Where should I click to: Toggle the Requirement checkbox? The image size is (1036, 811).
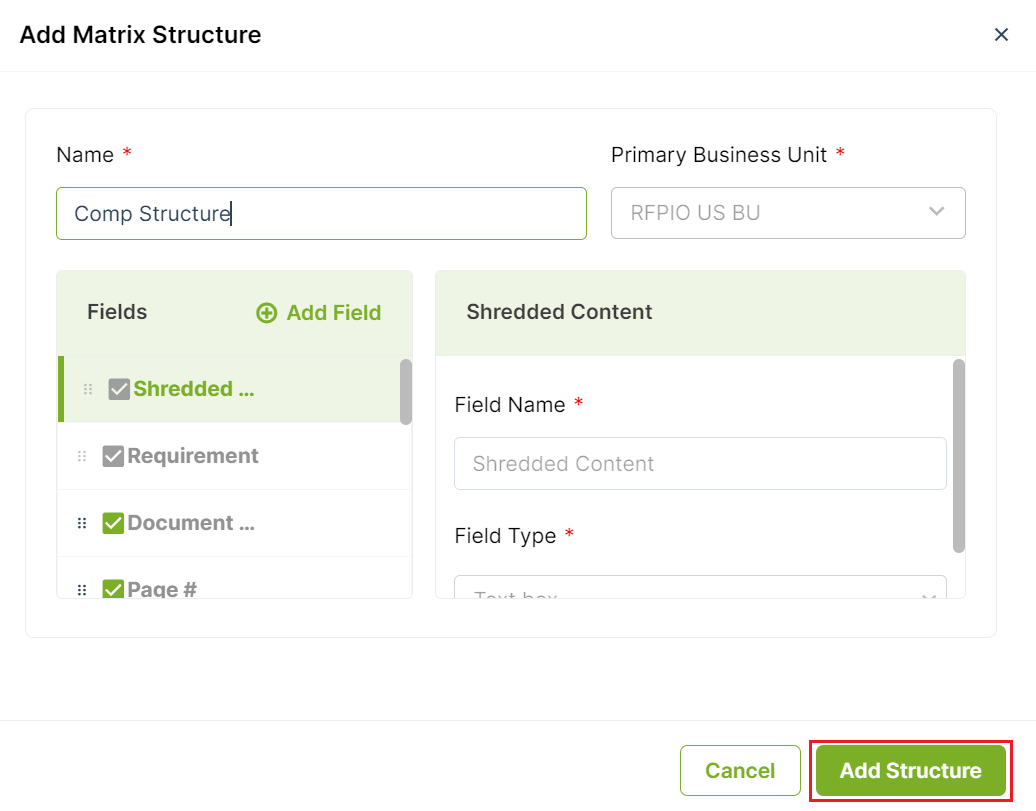pos(113,456)
